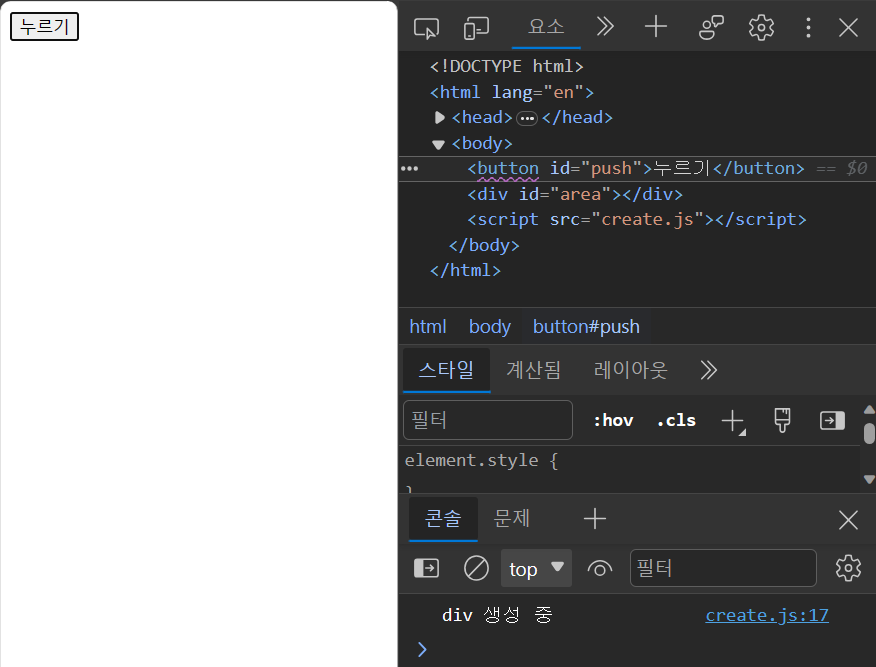876x667 pixels.
Task: Open the create.js:17 source link
Action: (766, 615)
